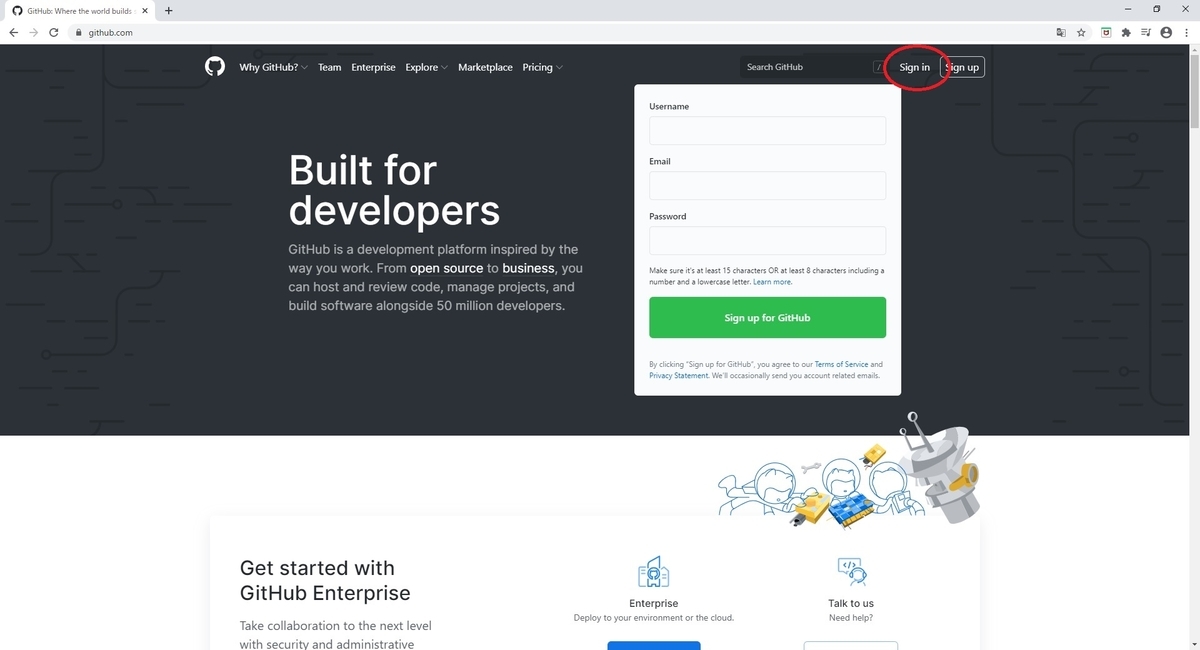Open the Team nav item
This screenshot has width=1200, height=650.
(330, 67)
